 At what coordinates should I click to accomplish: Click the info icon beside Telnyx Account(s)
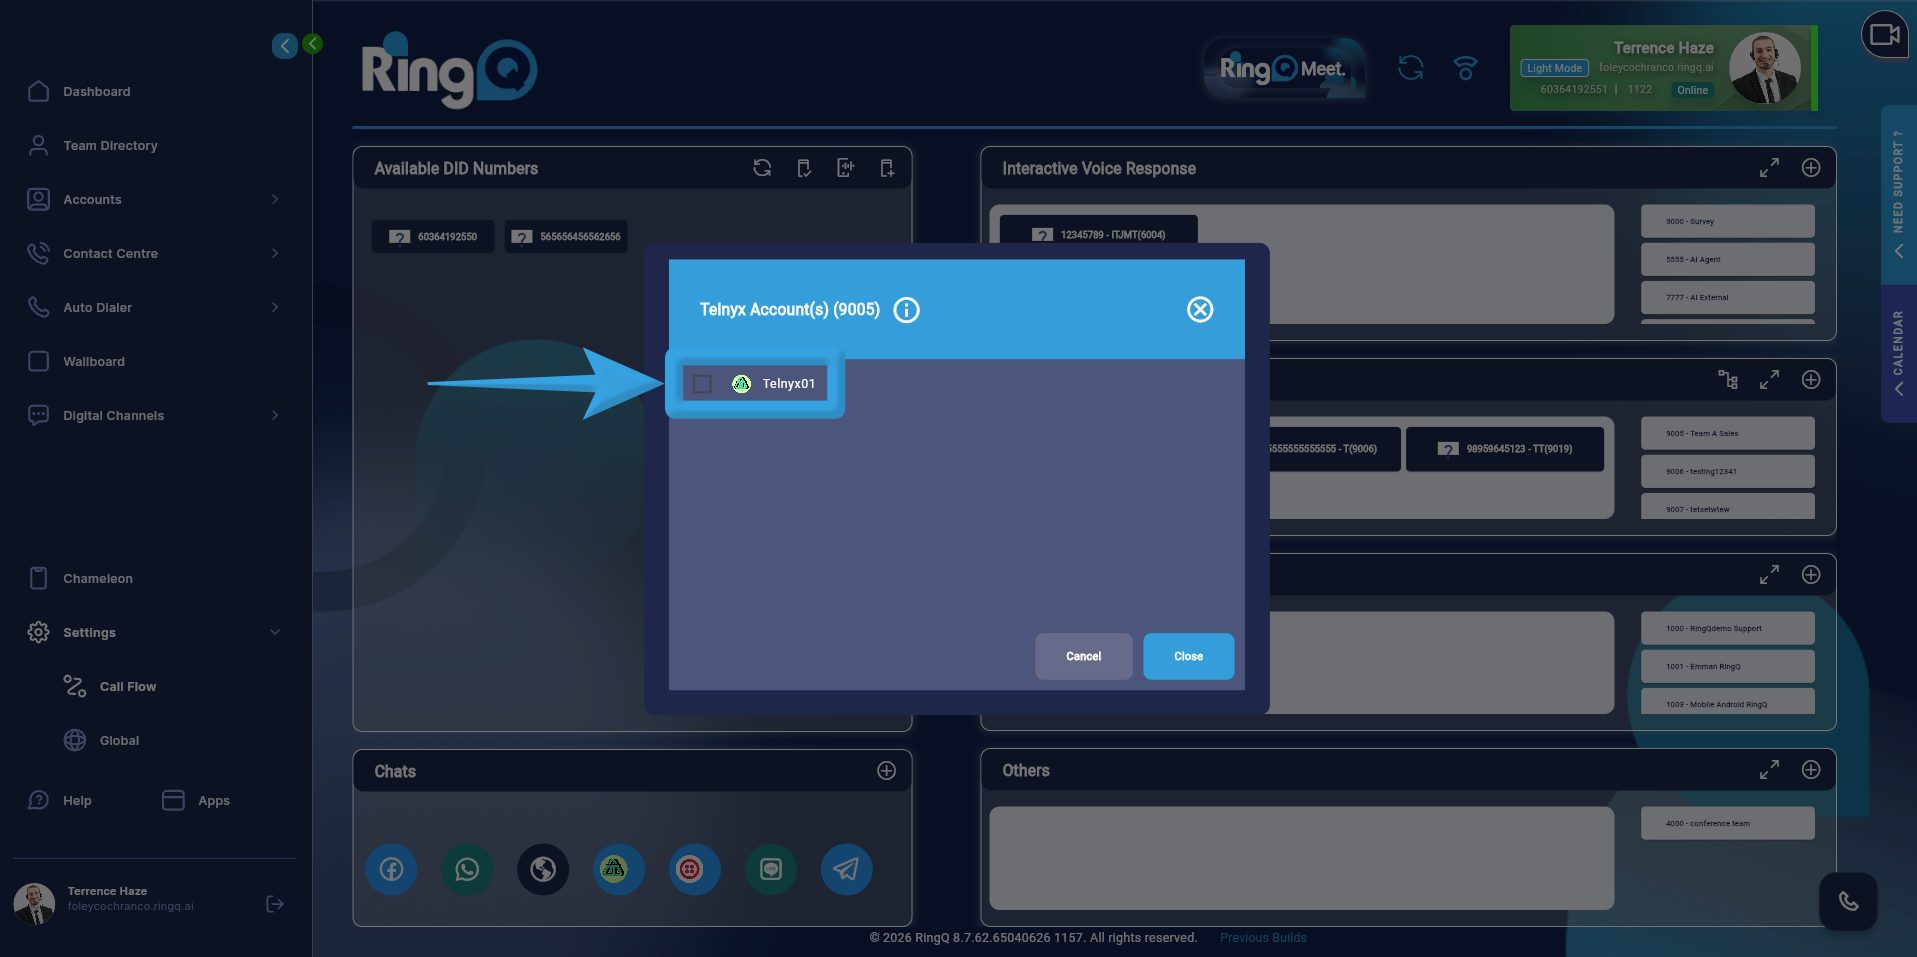click(x=906, y=310)
